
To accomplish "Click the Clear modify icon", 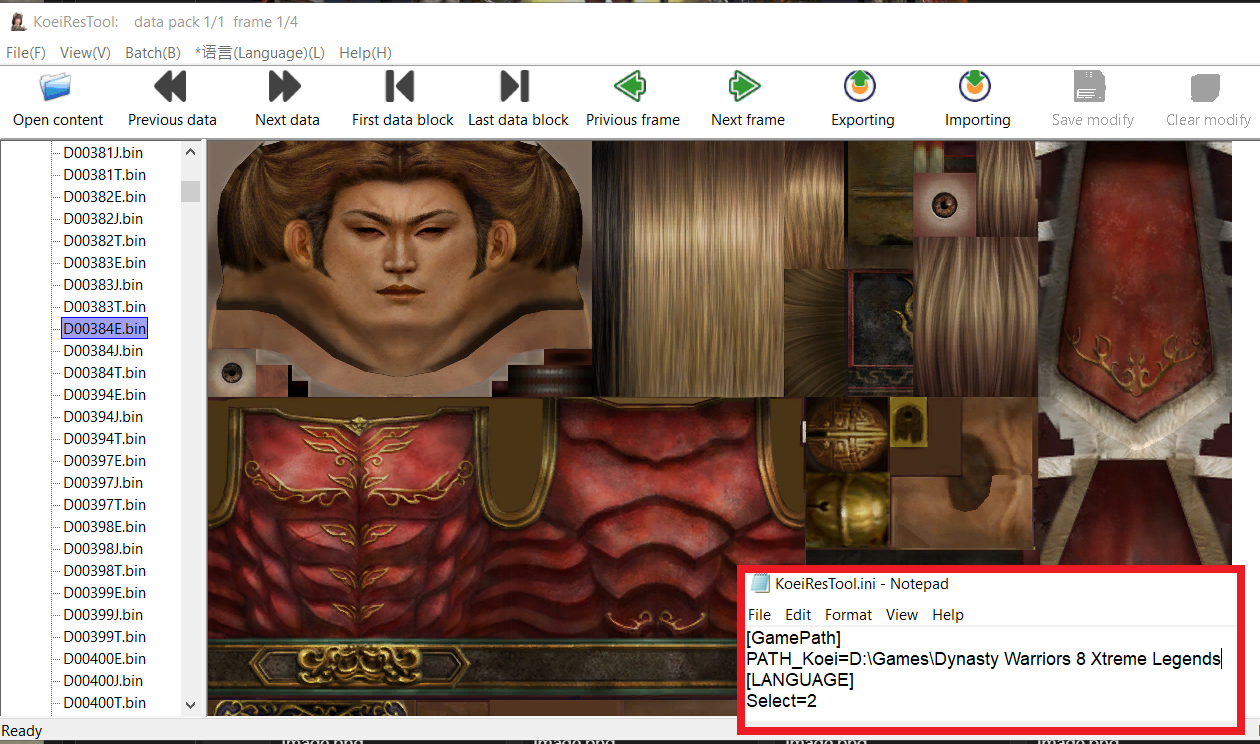I will point(1206,87).
